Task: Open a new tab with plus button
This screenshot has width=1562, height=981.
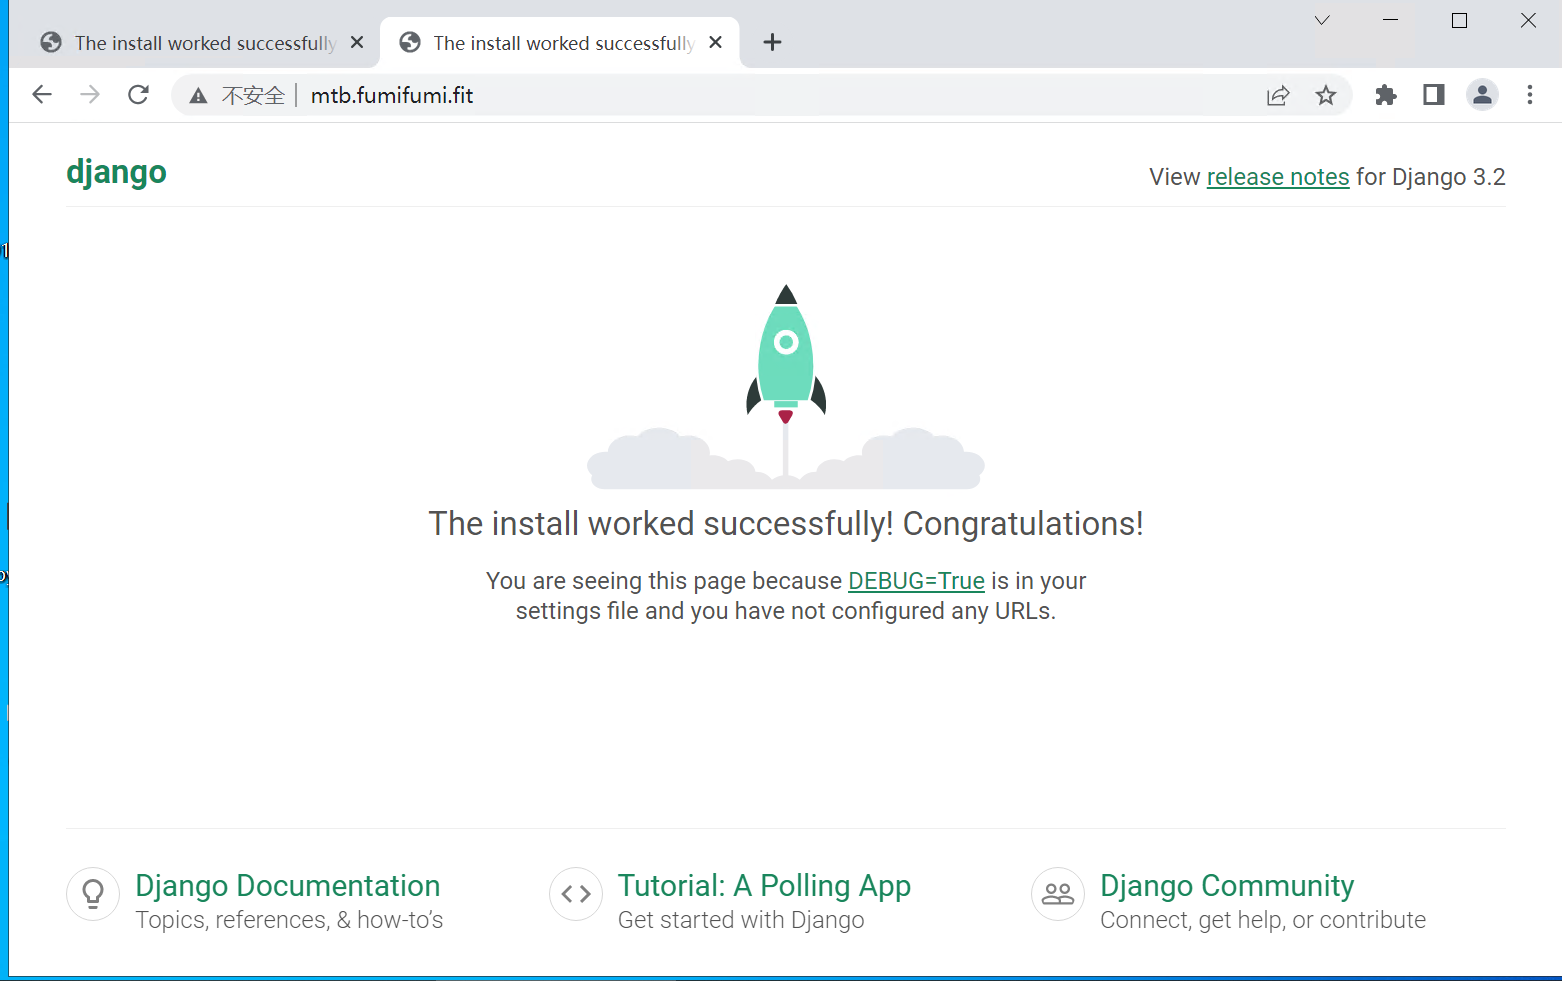Action: 772,42
